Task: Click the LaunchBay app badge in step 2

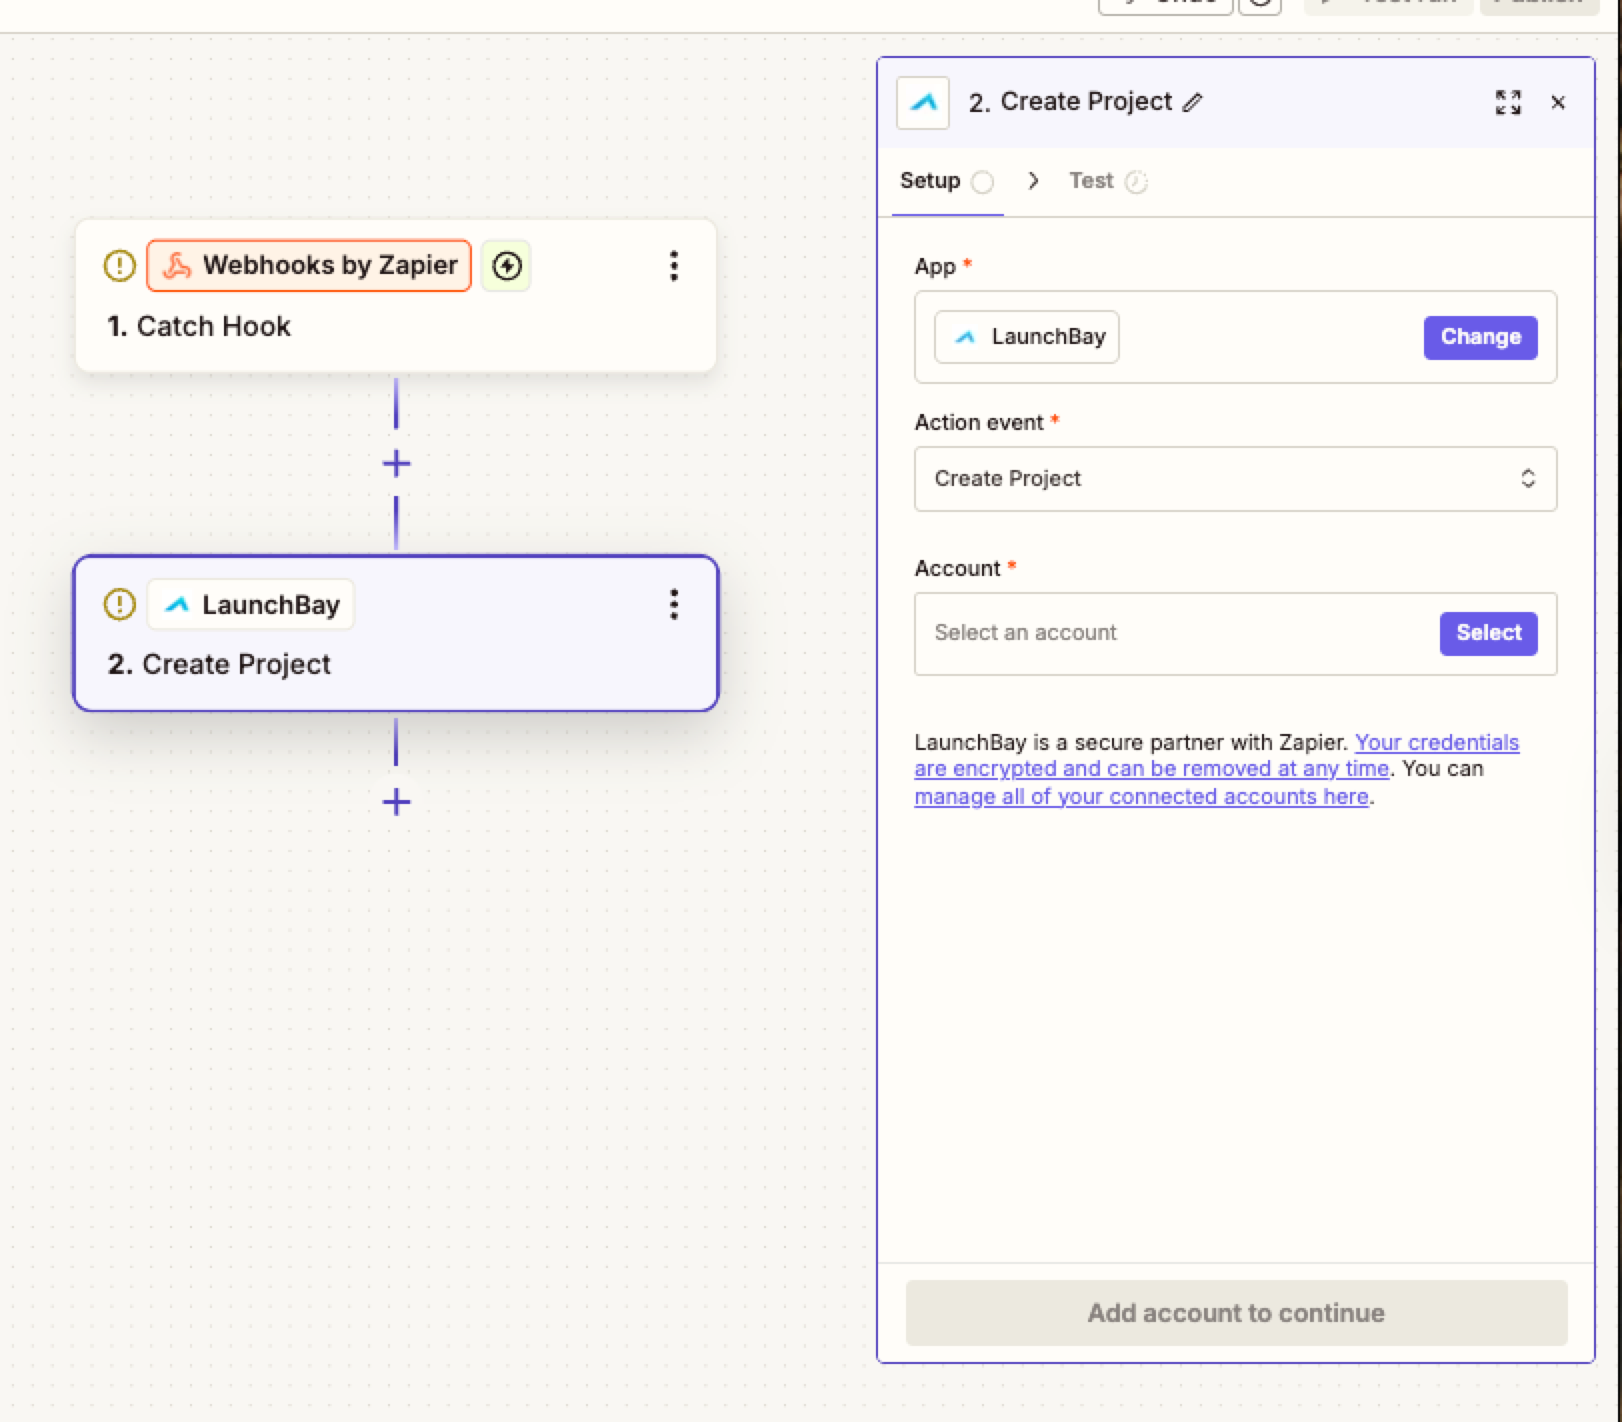Action: point(251,604)
